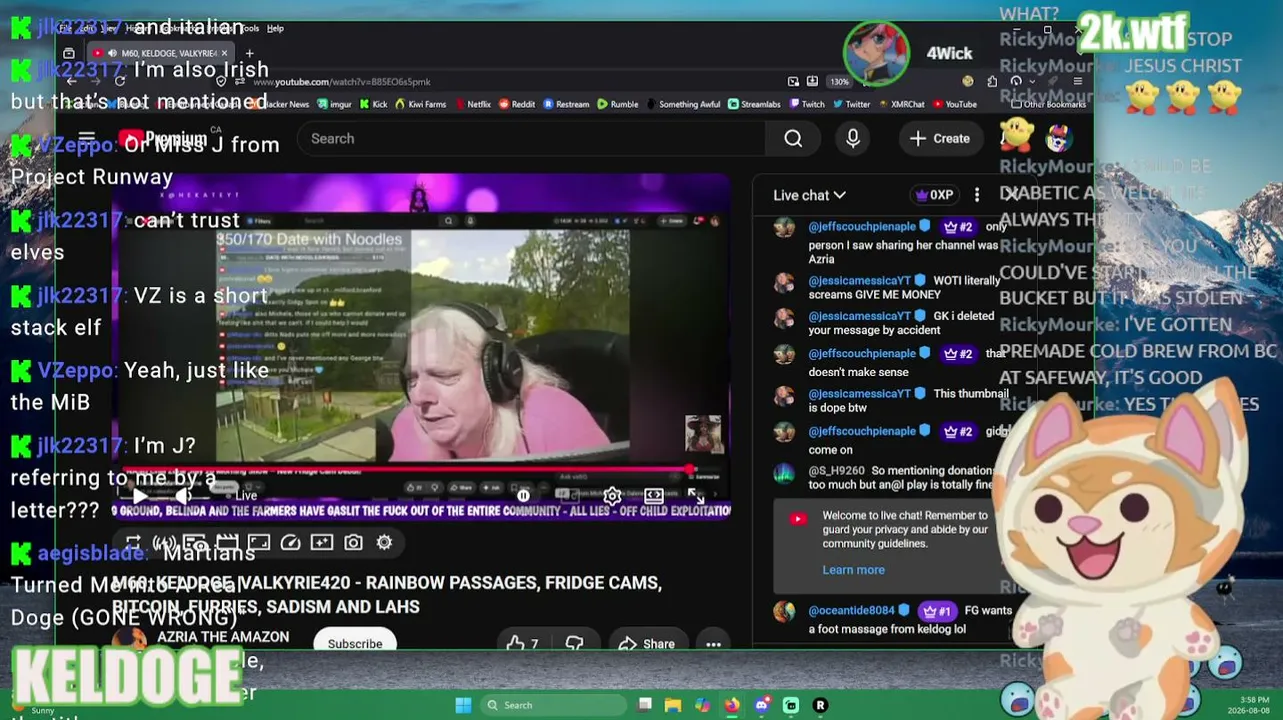
Task: Open a new browser tab with plus
Action: tap(249, 53)
